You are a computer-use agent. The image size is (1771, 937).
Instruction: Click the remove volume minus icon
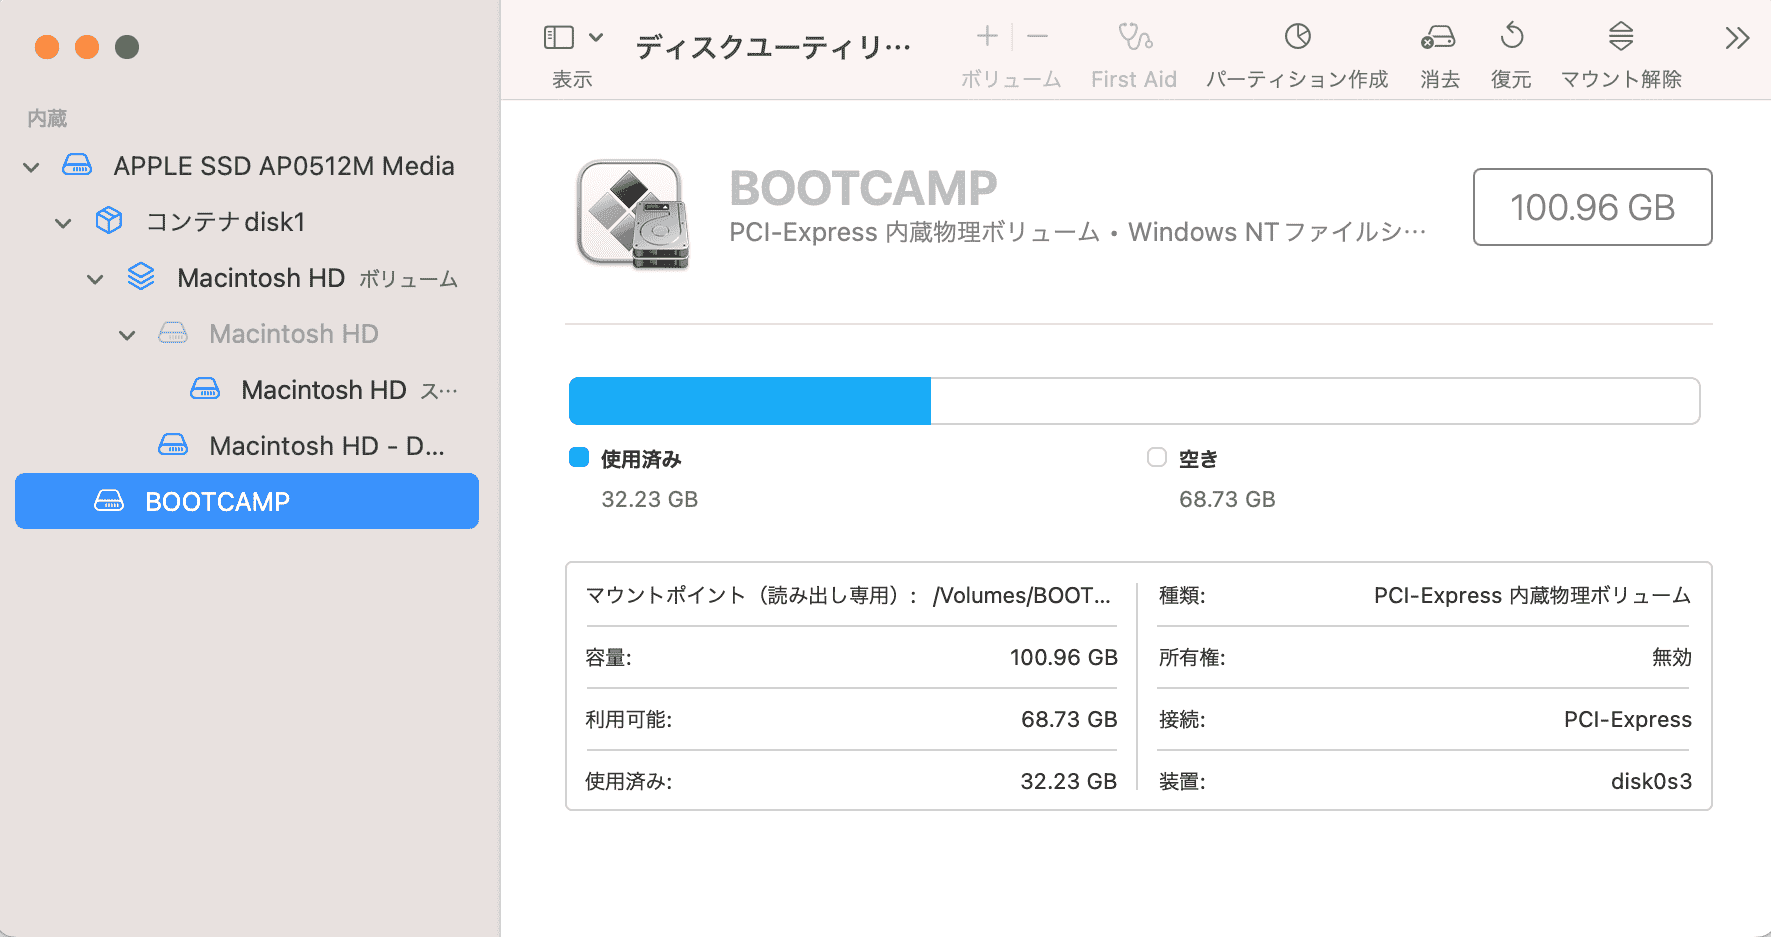pos(1037,36)
